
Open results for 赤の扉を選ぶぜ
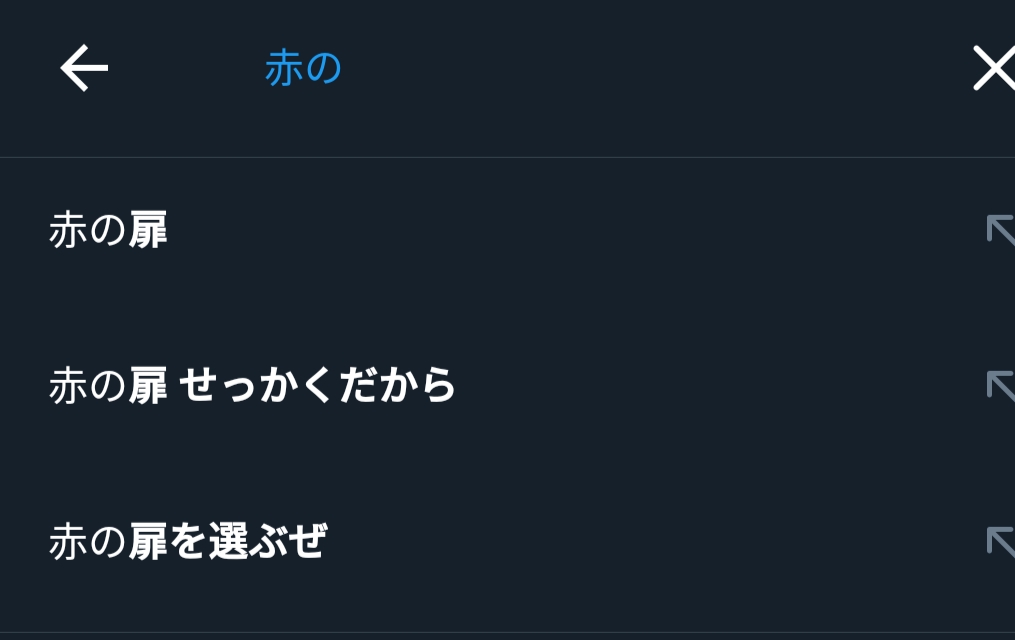click(x=188, y=542)
